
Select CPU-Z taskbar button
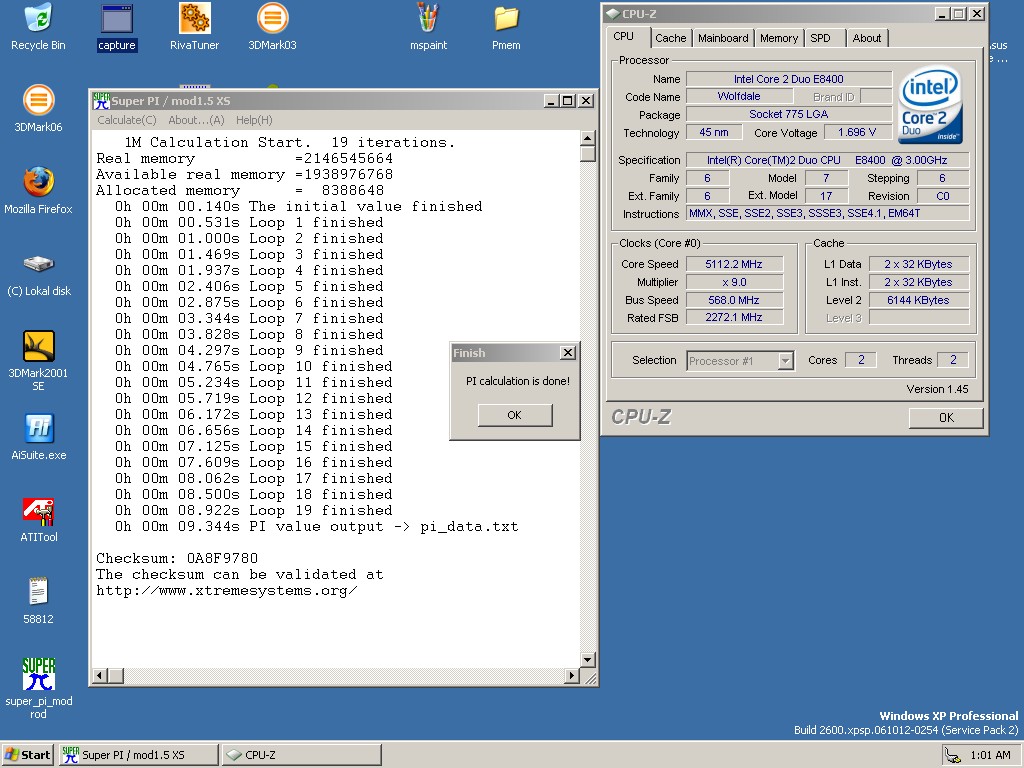tap(302, 755)
